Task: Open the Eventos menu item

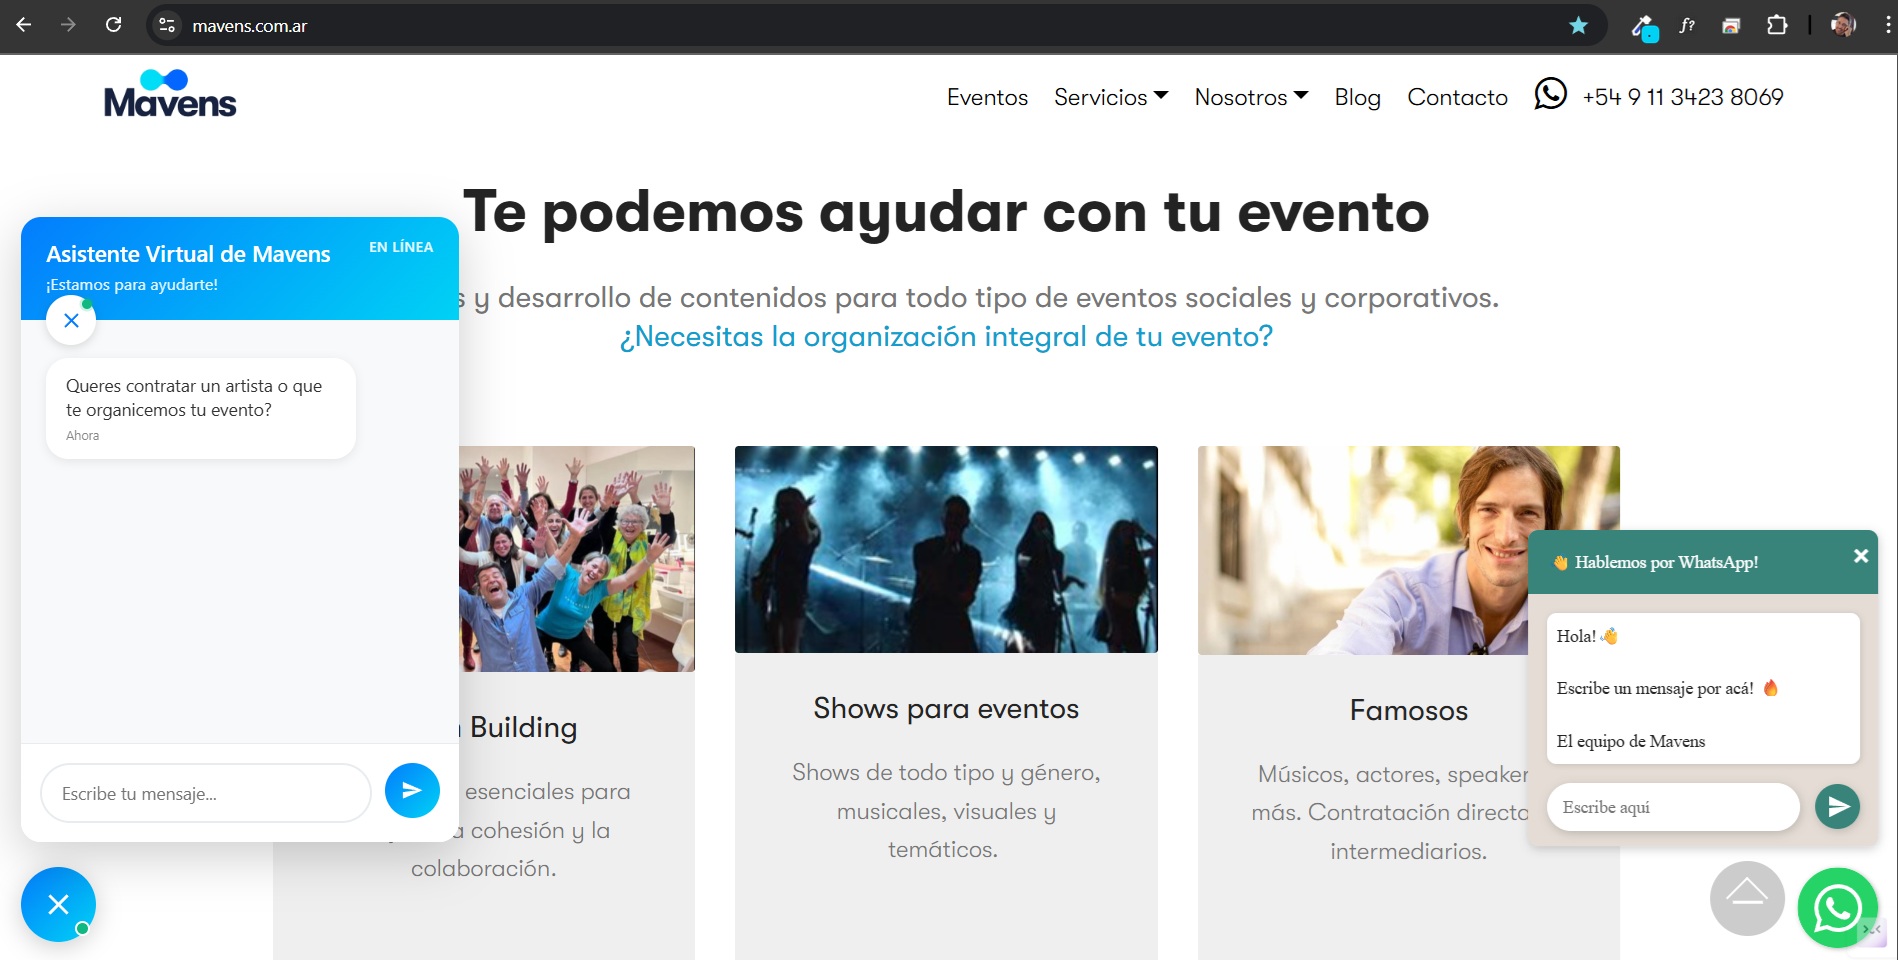Action: click(987, 97)
